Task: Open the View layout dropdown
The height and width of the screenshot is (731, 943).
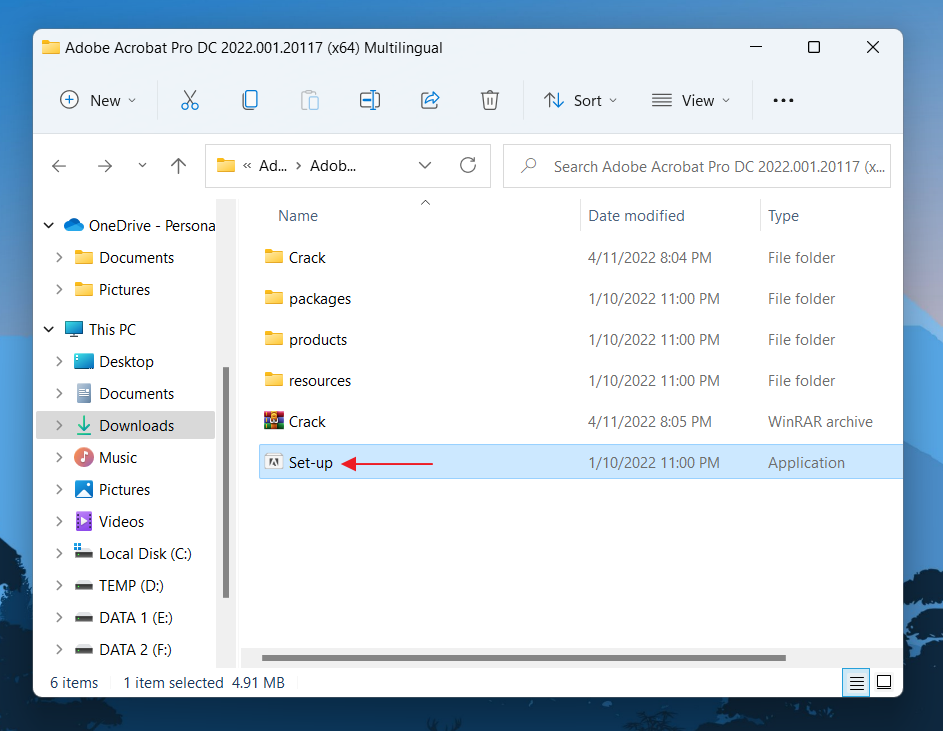Action: (x=691, y=100)
